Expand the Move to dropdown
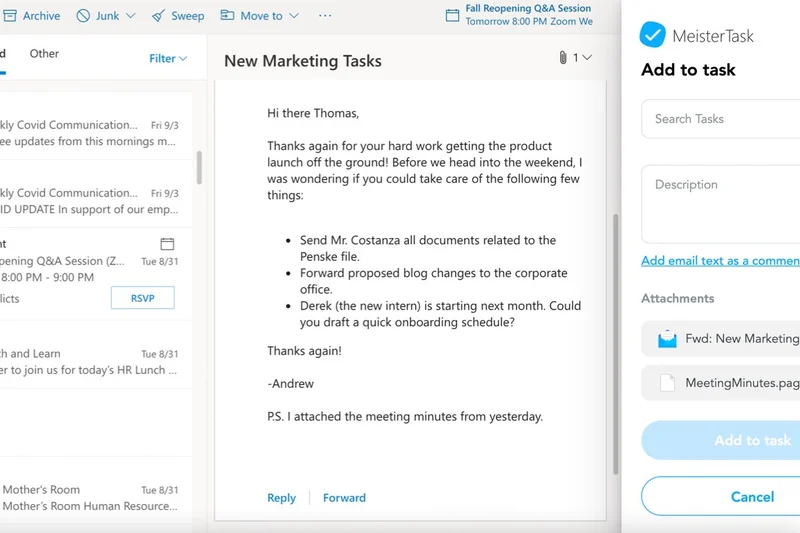The image size is (800, 533). pos(293,16)
